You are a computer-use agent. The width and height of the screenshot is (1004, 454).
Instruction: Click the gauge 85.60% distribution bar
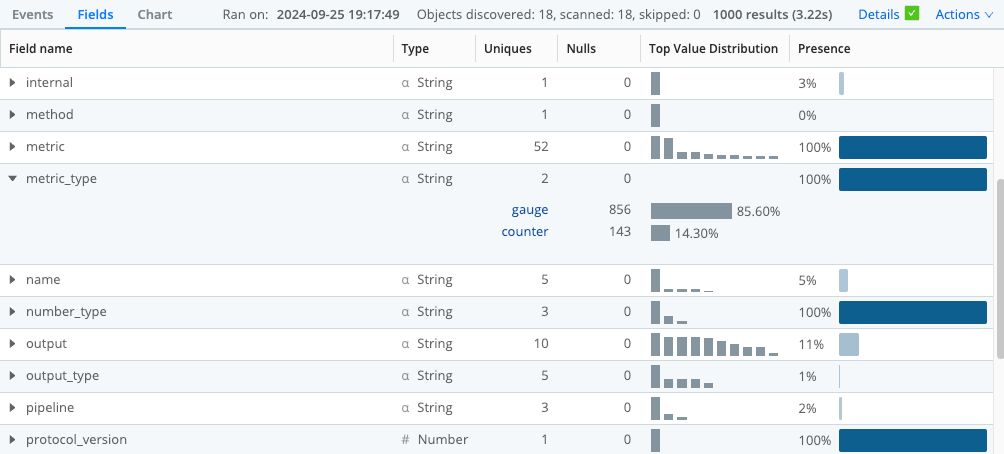pyautogui.click(x=691, y=211)
